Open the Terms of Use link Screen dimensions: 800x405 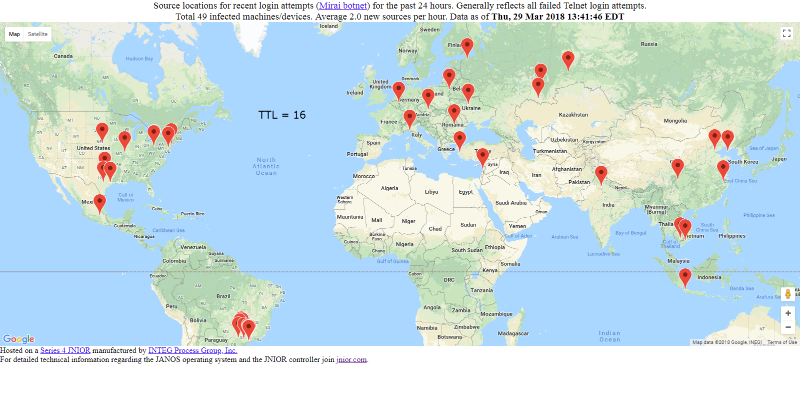[x=781, y=342]
